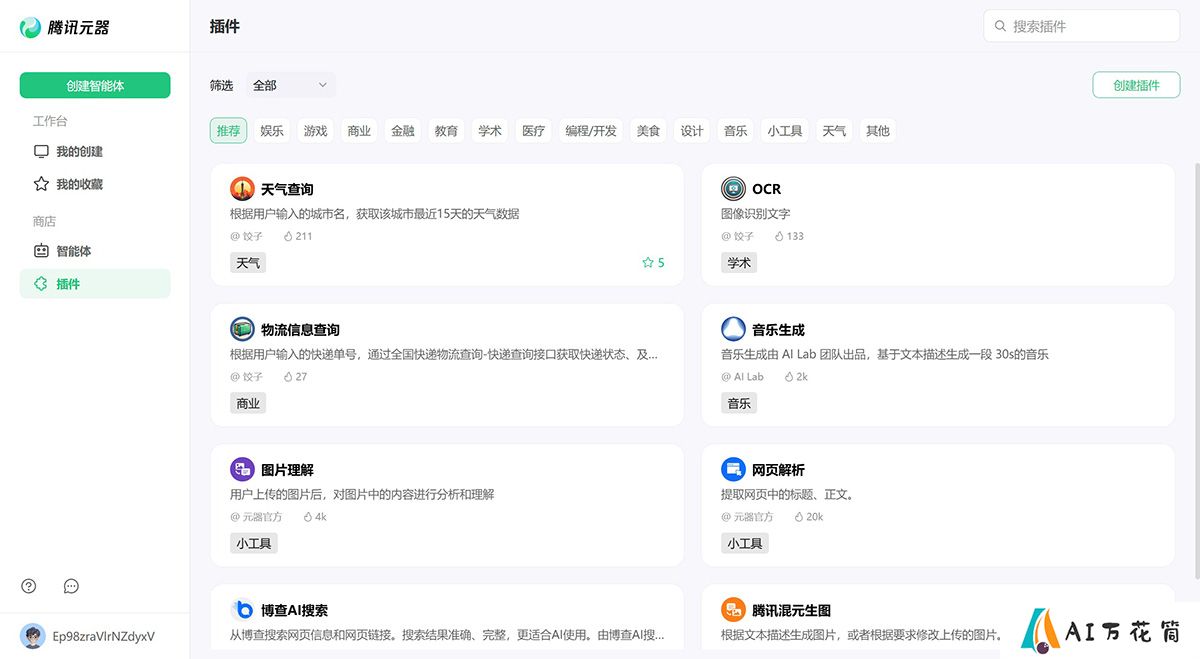Click the 小工具 tag on 图片理解 card
1200x659 pixels.
coord(254,543)
